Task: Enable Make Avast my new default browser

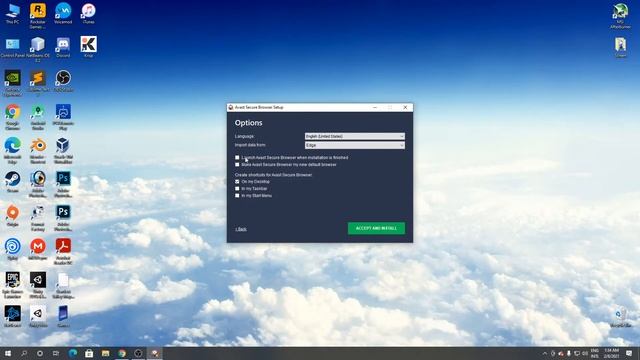Action: pos(237,164)
